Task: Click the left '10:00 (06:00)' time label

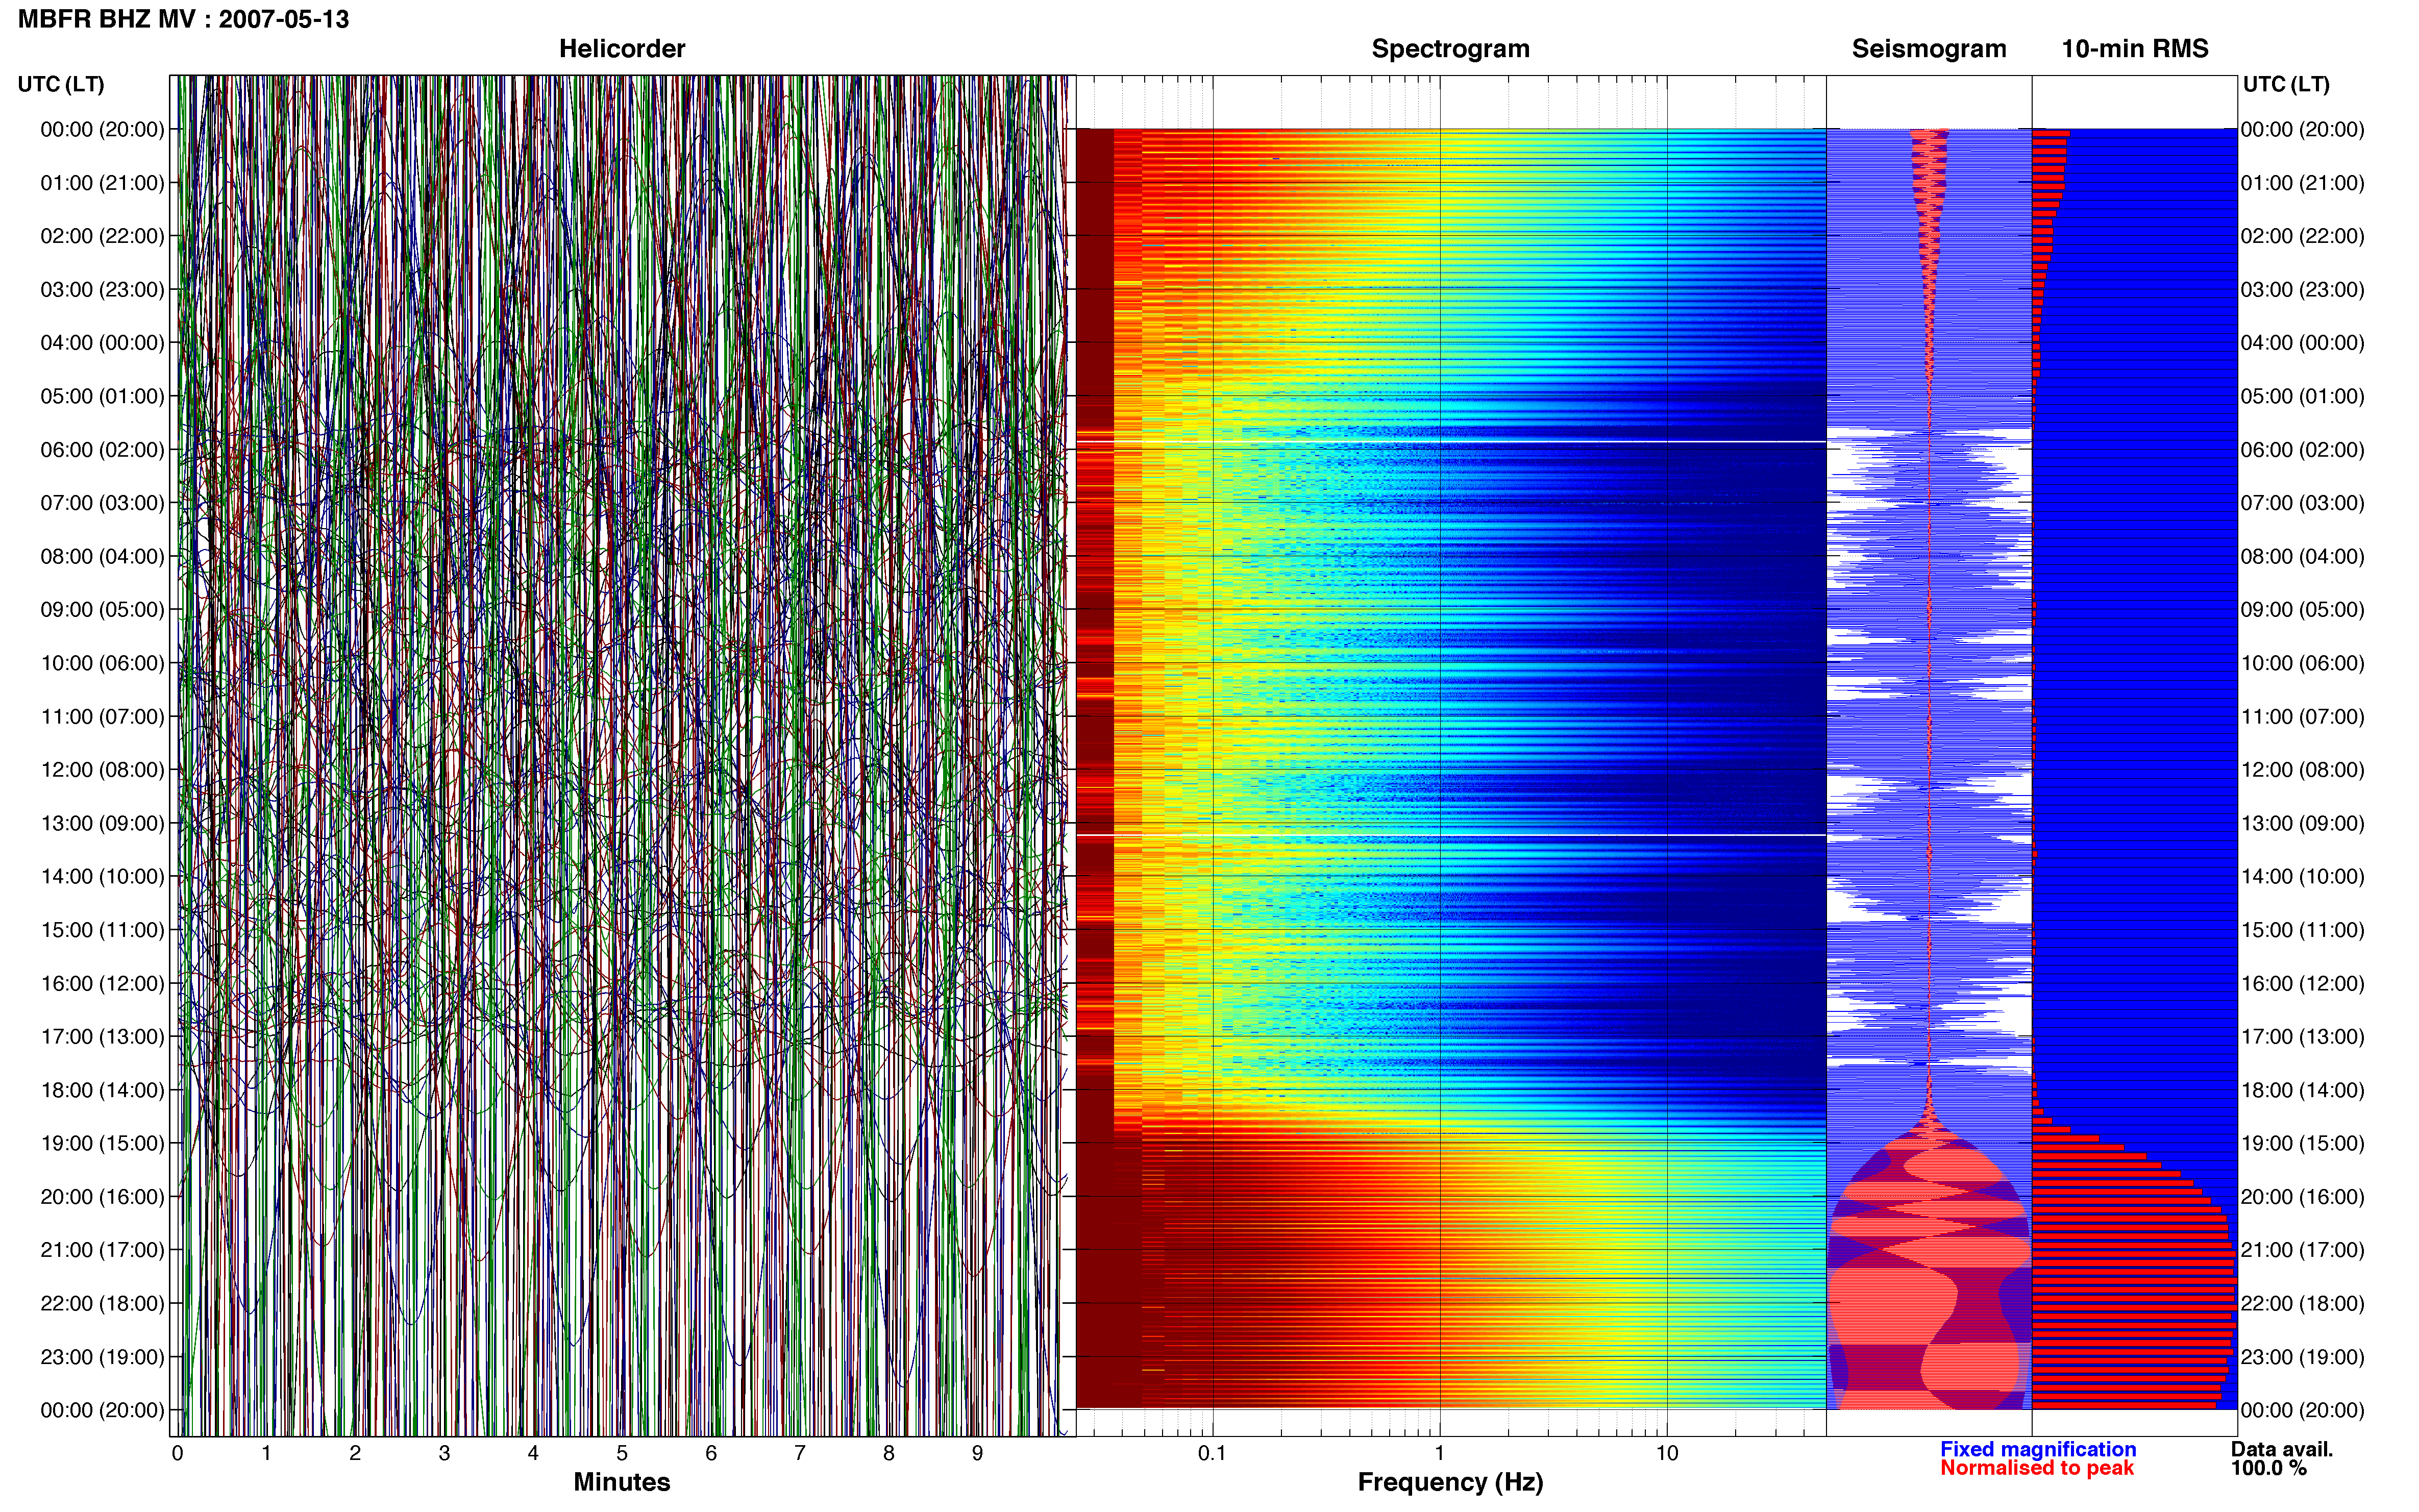Action: click(102, 663)
